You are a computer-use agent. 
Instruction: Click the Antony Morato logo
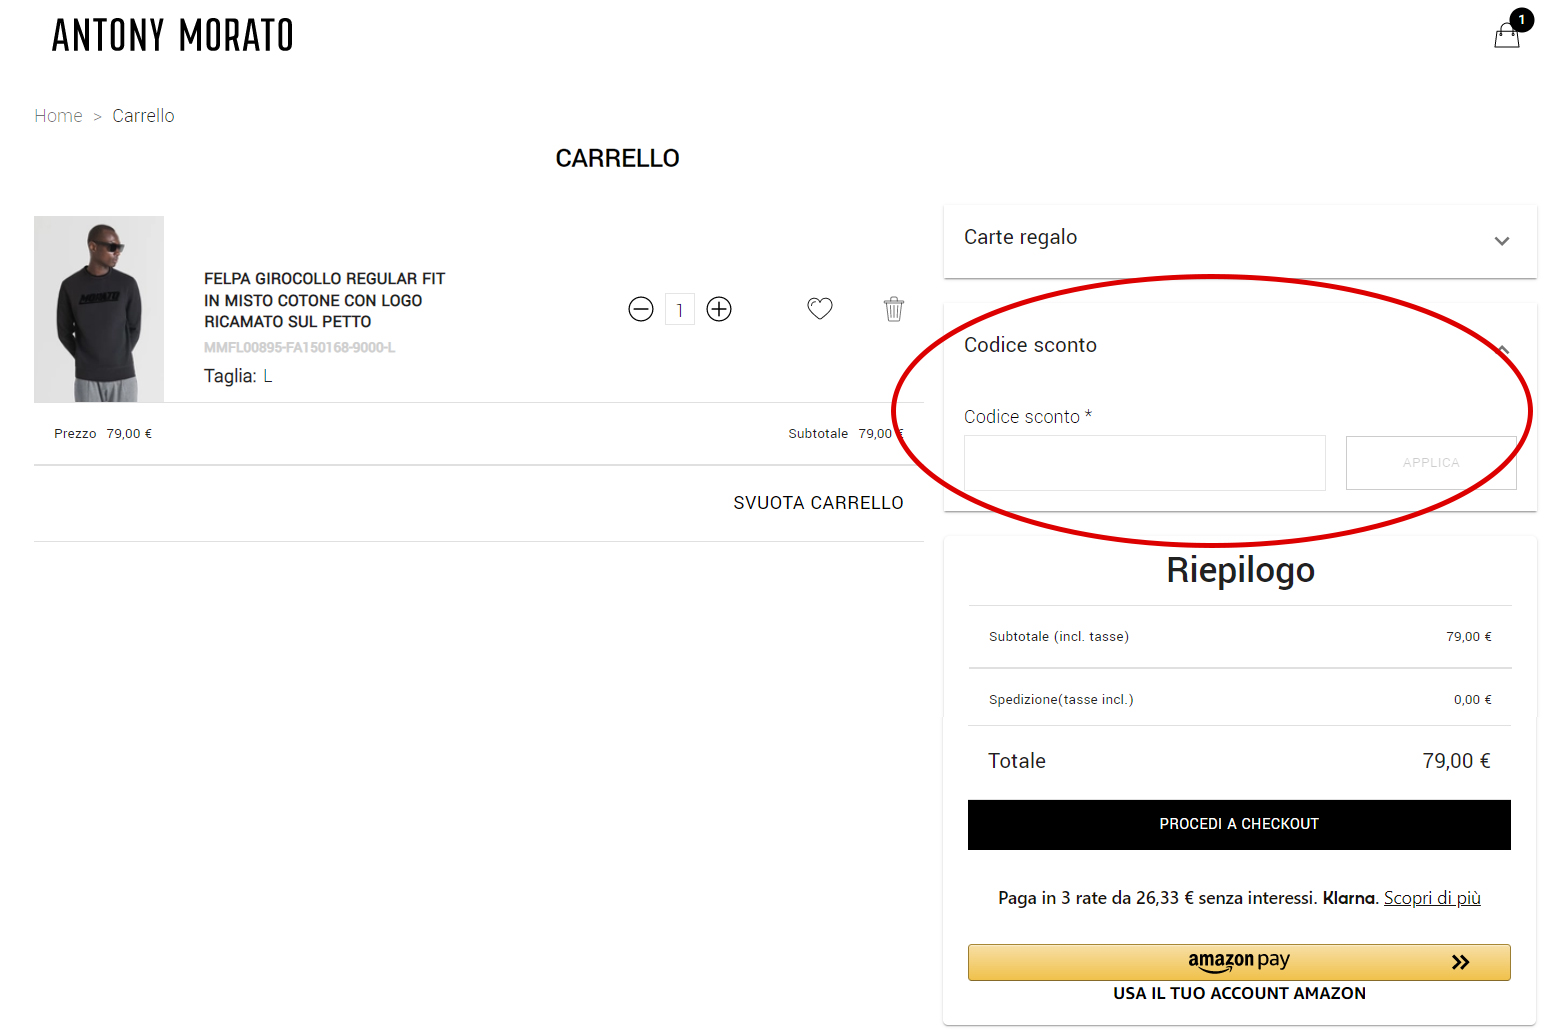click(173, 36)
